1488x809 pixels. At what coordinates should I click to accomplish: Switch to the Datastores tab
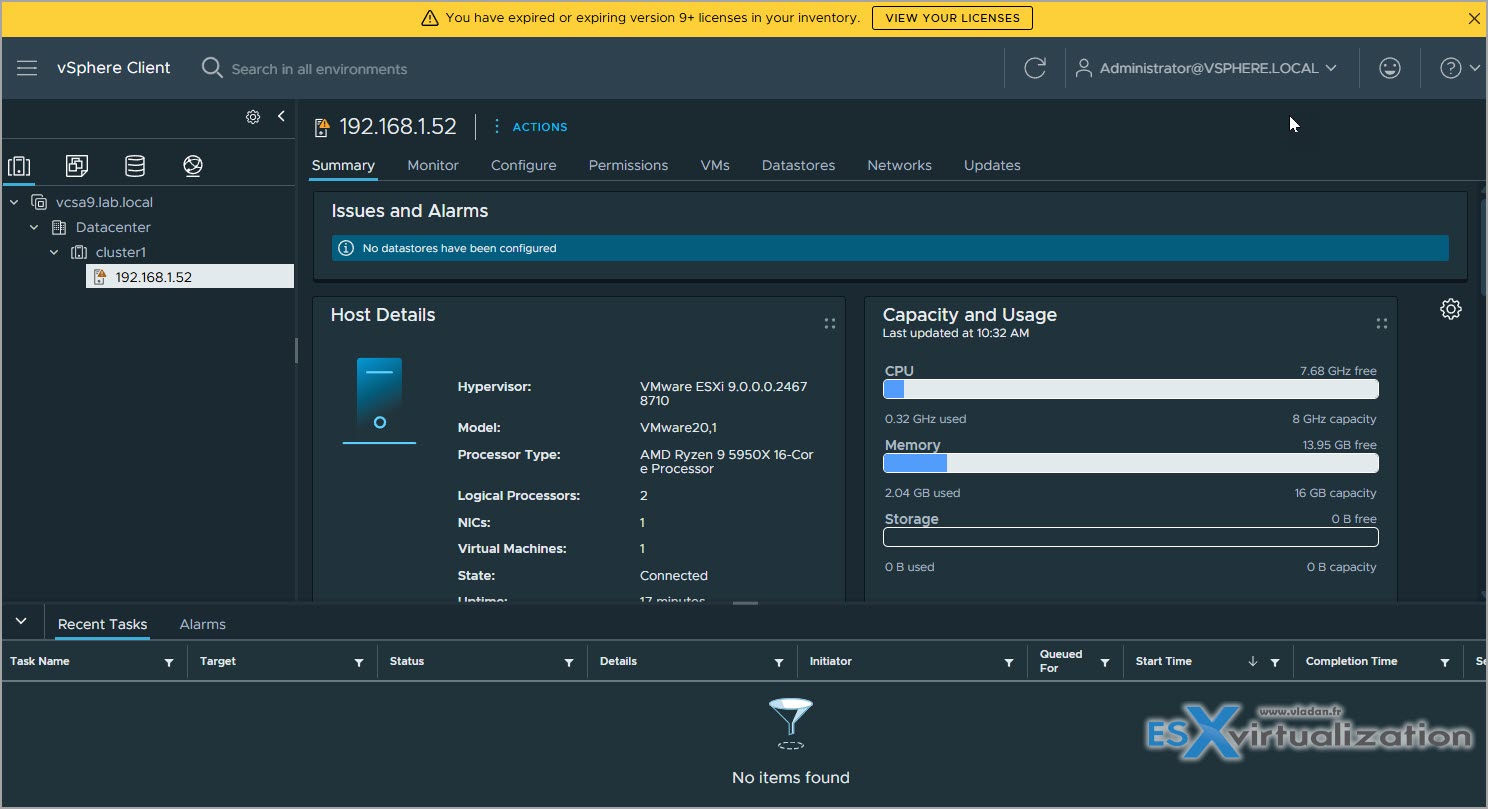pos(798,166)
